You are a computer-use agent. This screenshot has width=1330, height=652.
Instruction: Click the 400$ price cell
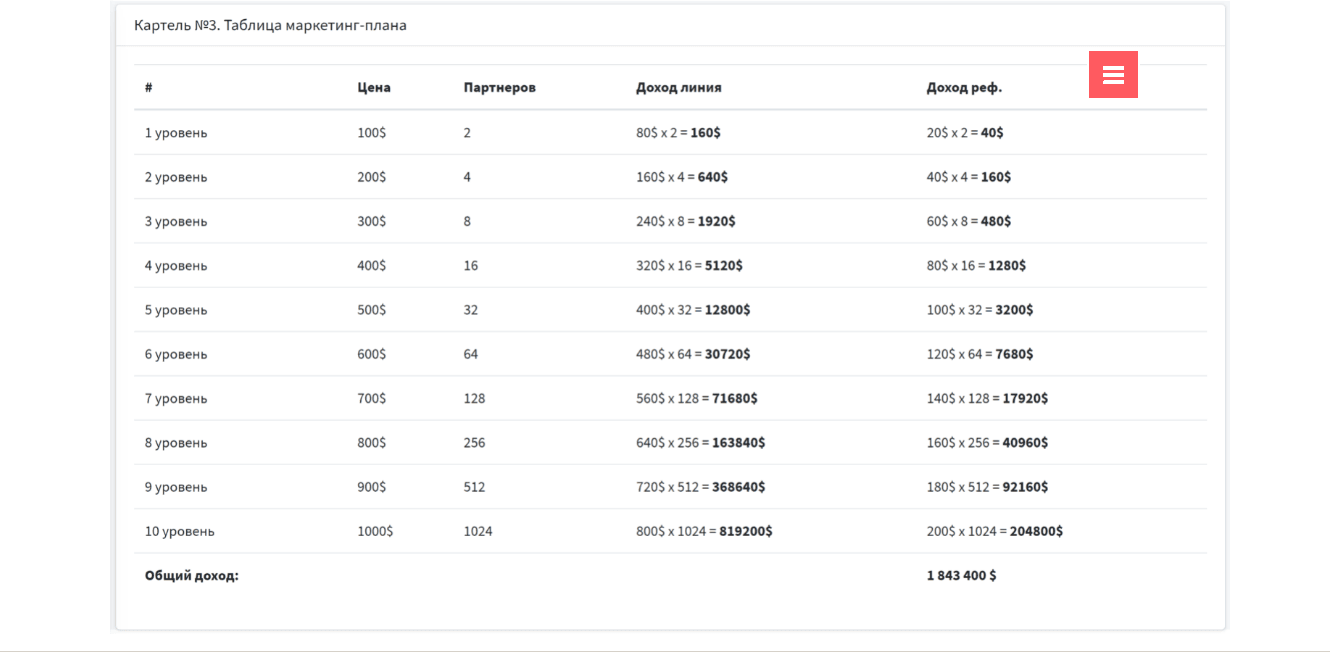click(x=371, y=266)
